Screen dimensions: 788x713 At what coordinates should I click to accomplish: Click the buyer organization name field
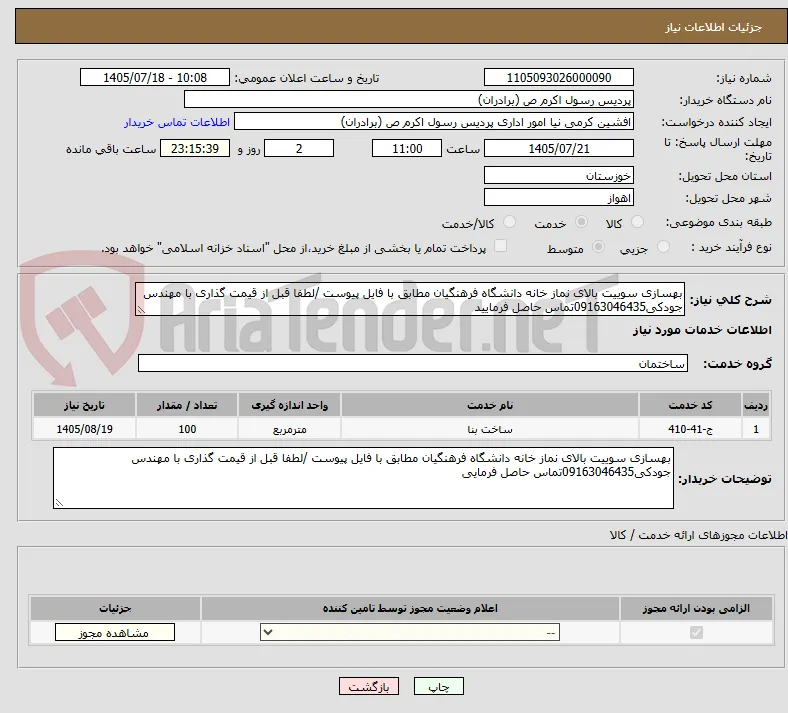click(409, 99)
